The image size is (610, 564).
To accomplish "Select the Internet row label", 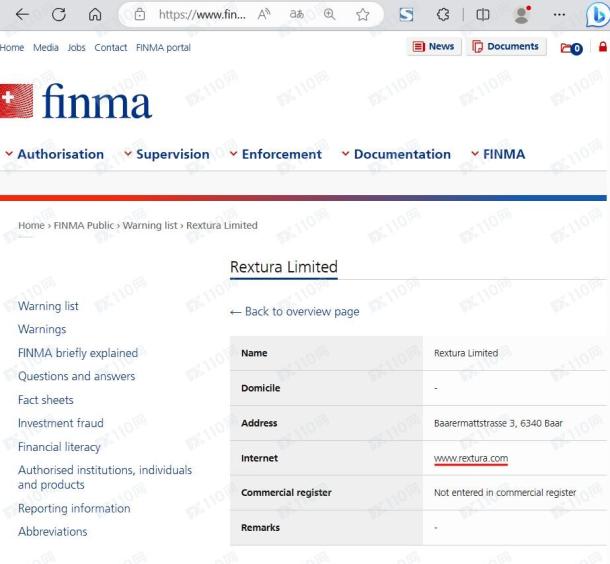I will click(x=259, y=458).
